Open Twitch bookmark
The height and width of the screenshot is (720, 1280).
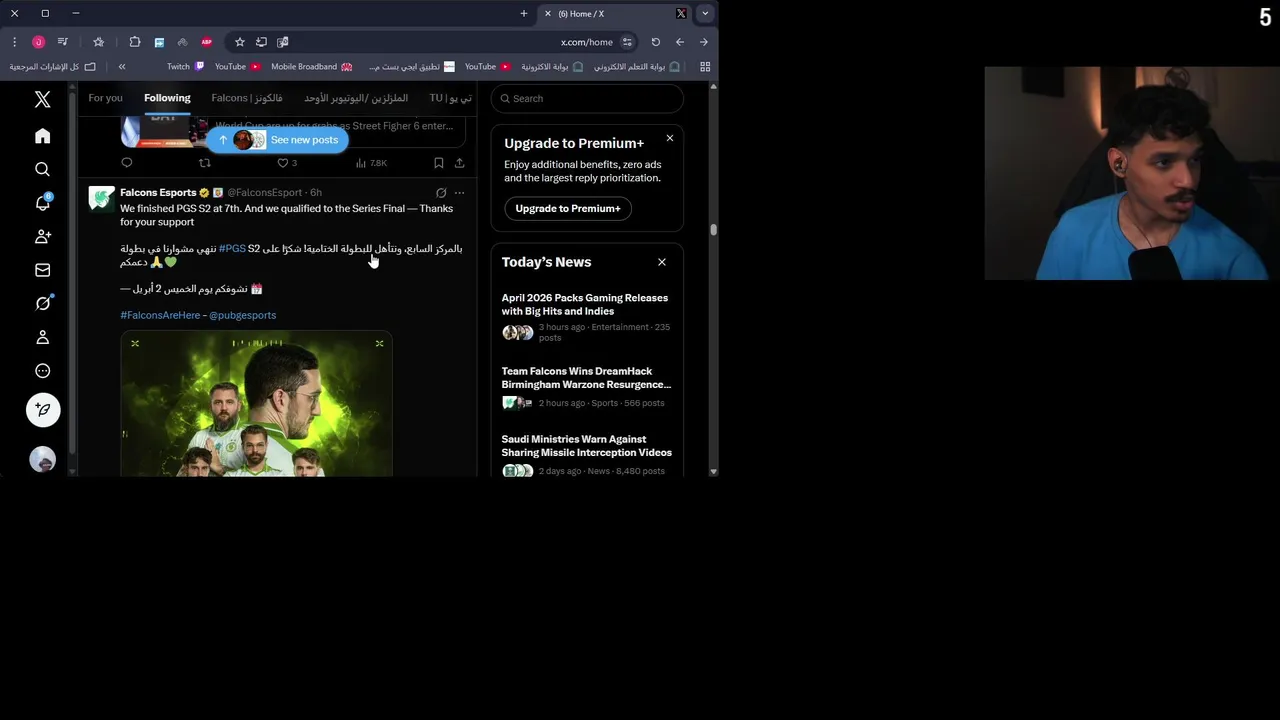point(185,67)
